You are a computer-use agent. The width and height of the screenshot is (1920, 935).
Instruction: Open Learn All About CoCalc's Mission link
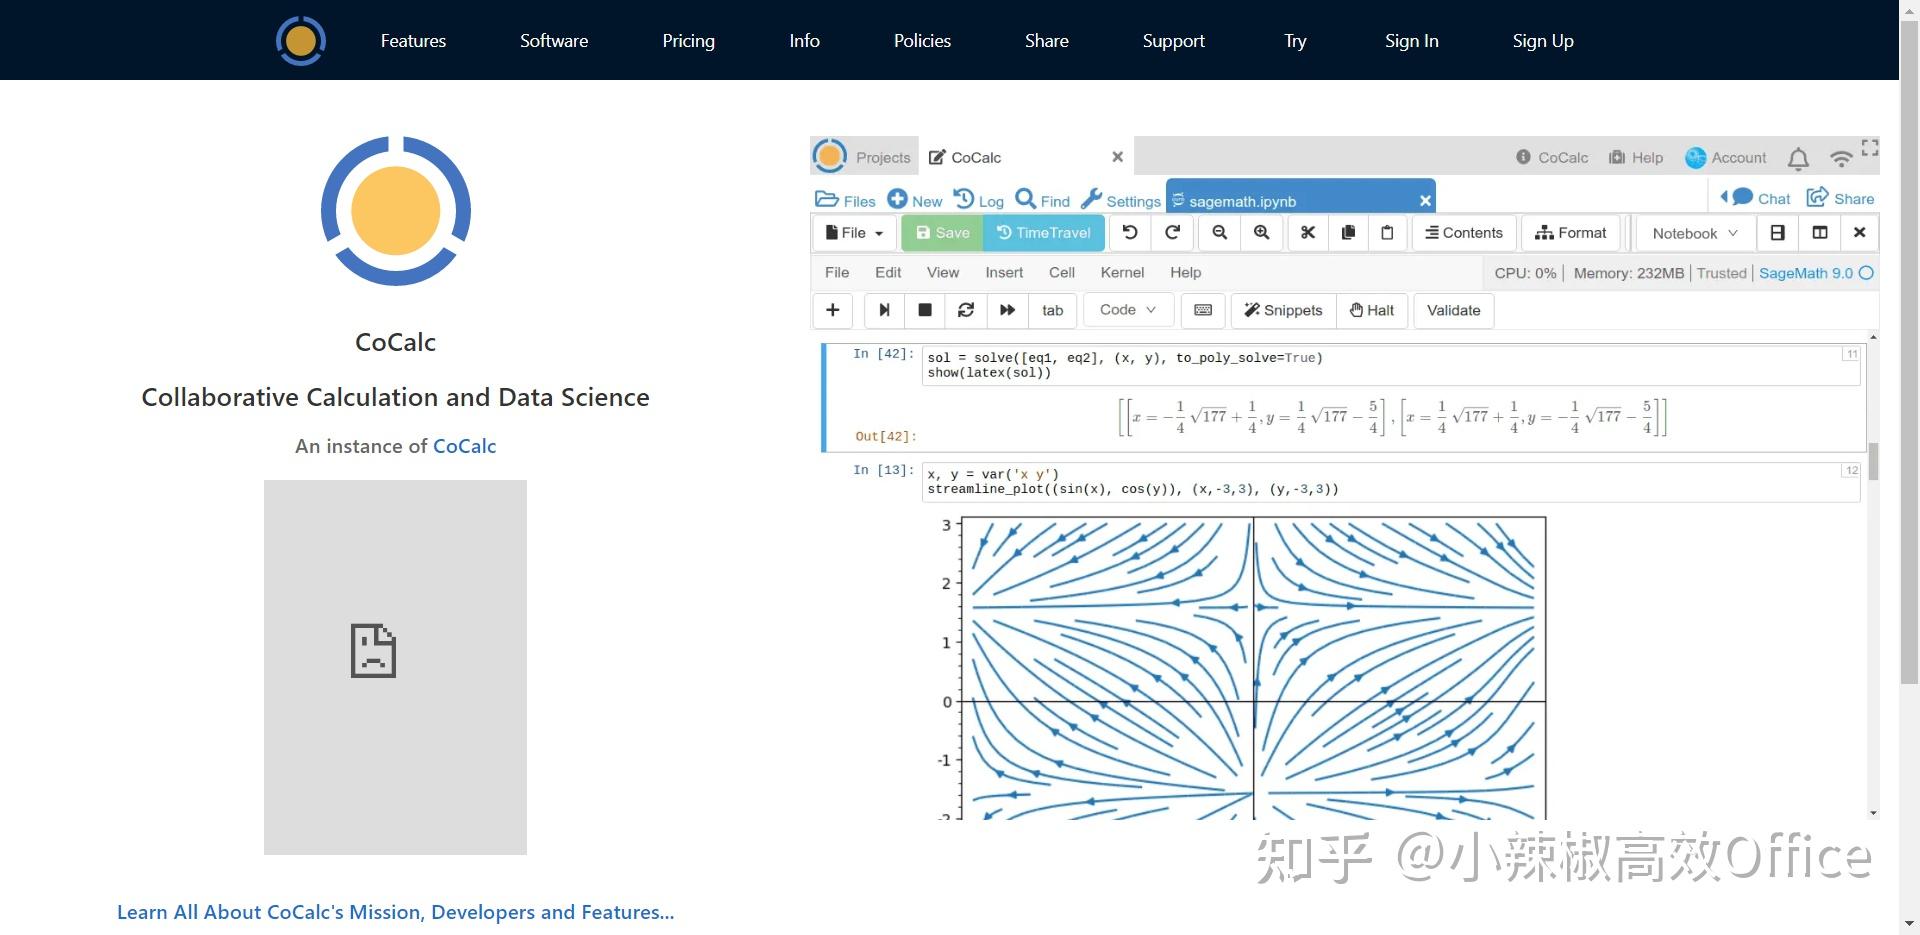pyautogui.click(x=395, y=911)
